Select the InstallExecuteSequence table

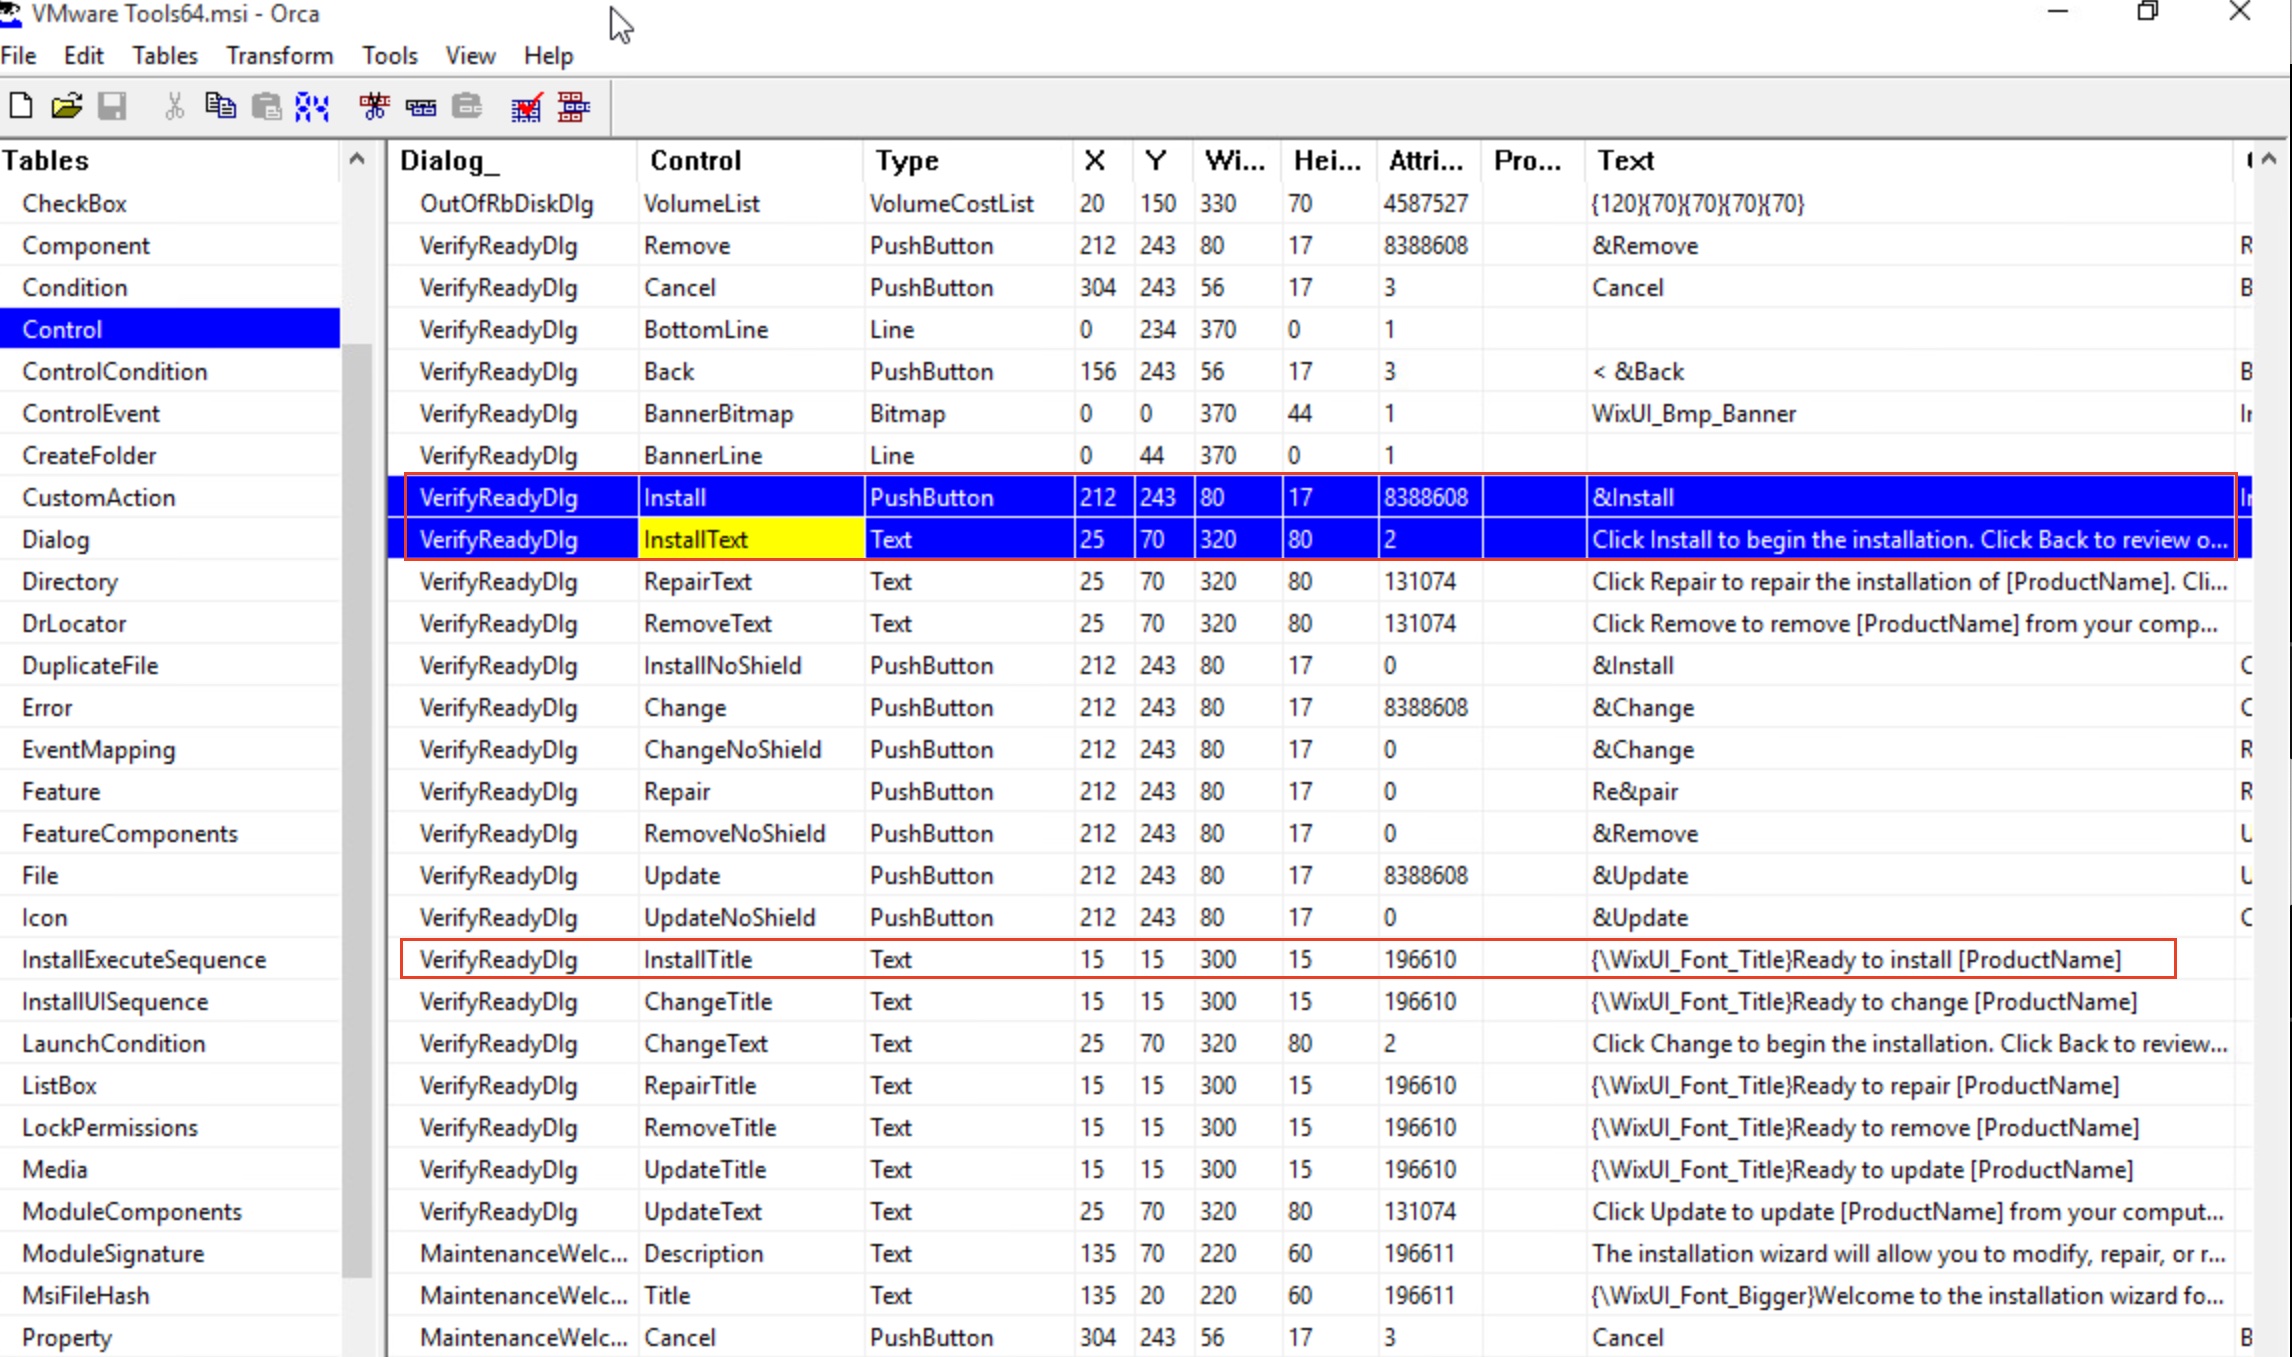tap(145, 959)
